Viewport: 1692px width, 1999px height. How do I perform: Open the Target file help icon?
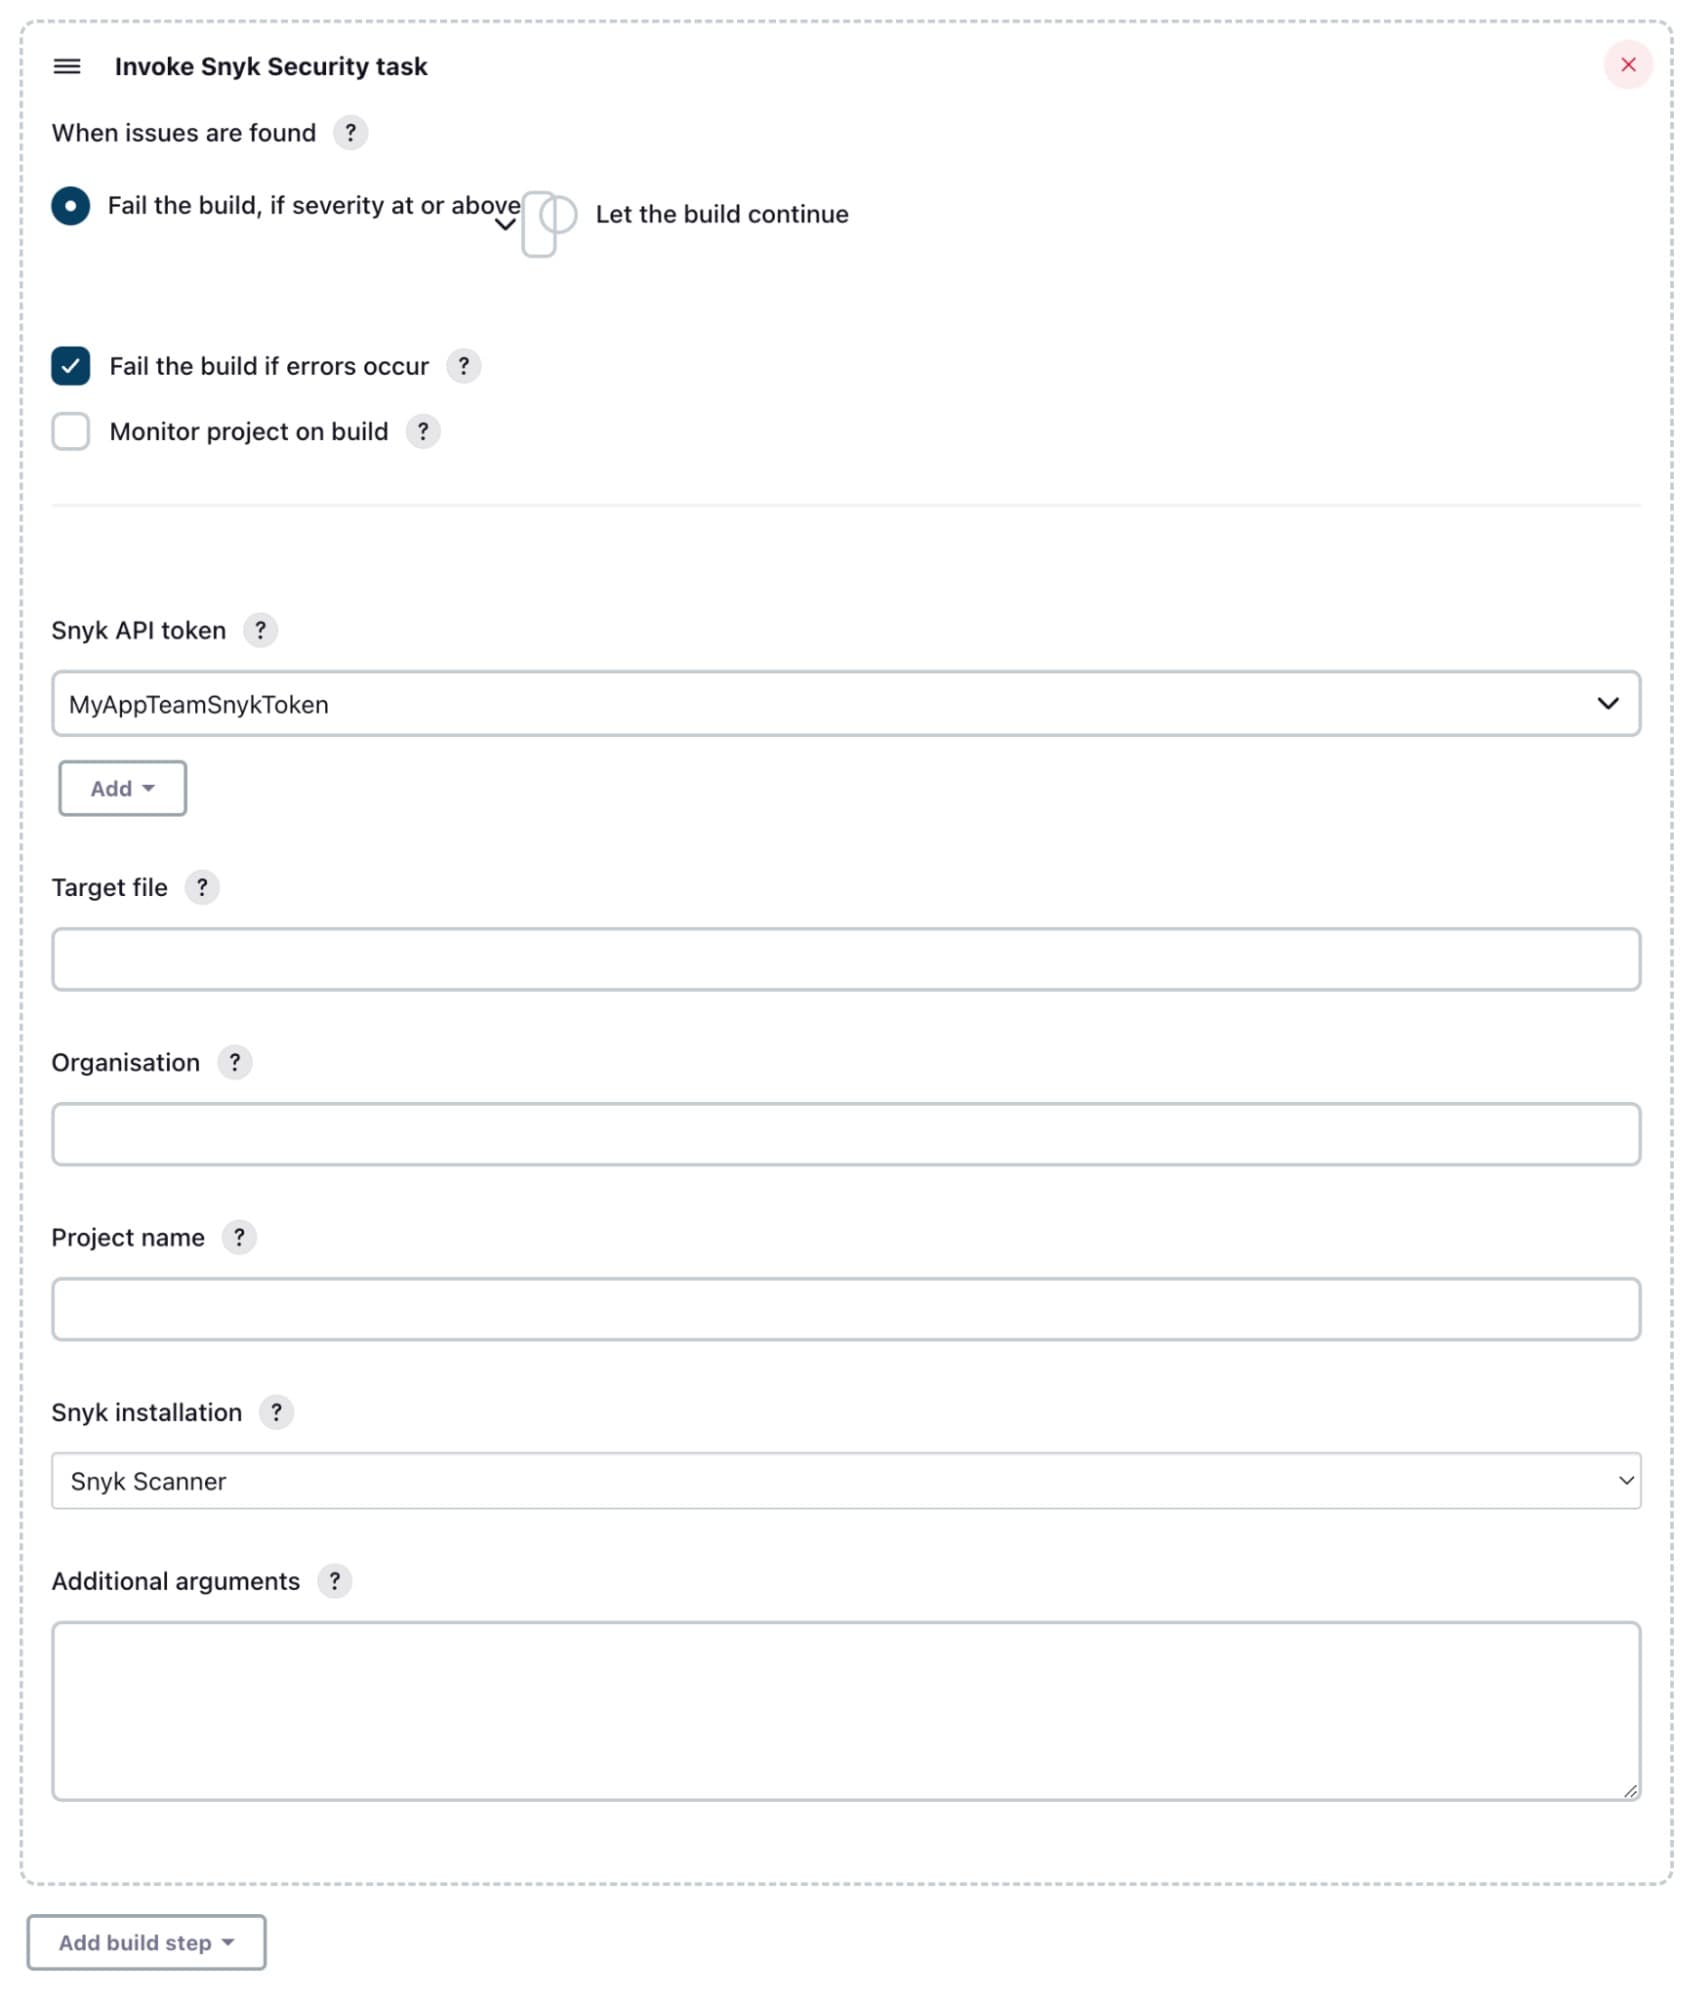coord(202,887)
